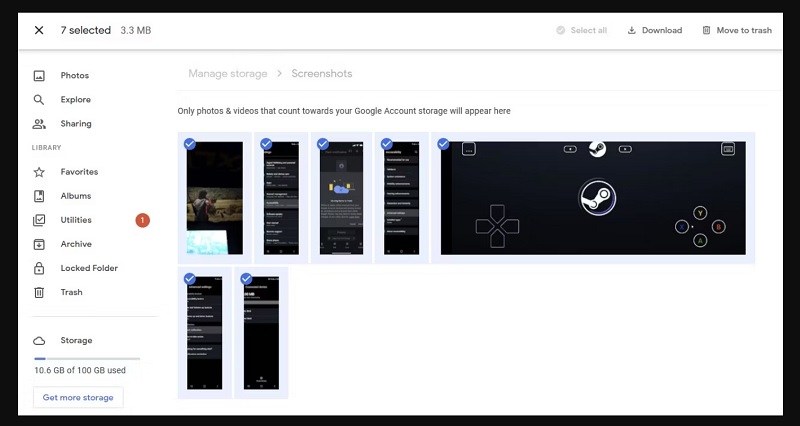Image resolution: width=800 pixels, height=426 pixels.
Task: Navigate to Manage storage breadcrumb
Action: (x=228, y=74)
